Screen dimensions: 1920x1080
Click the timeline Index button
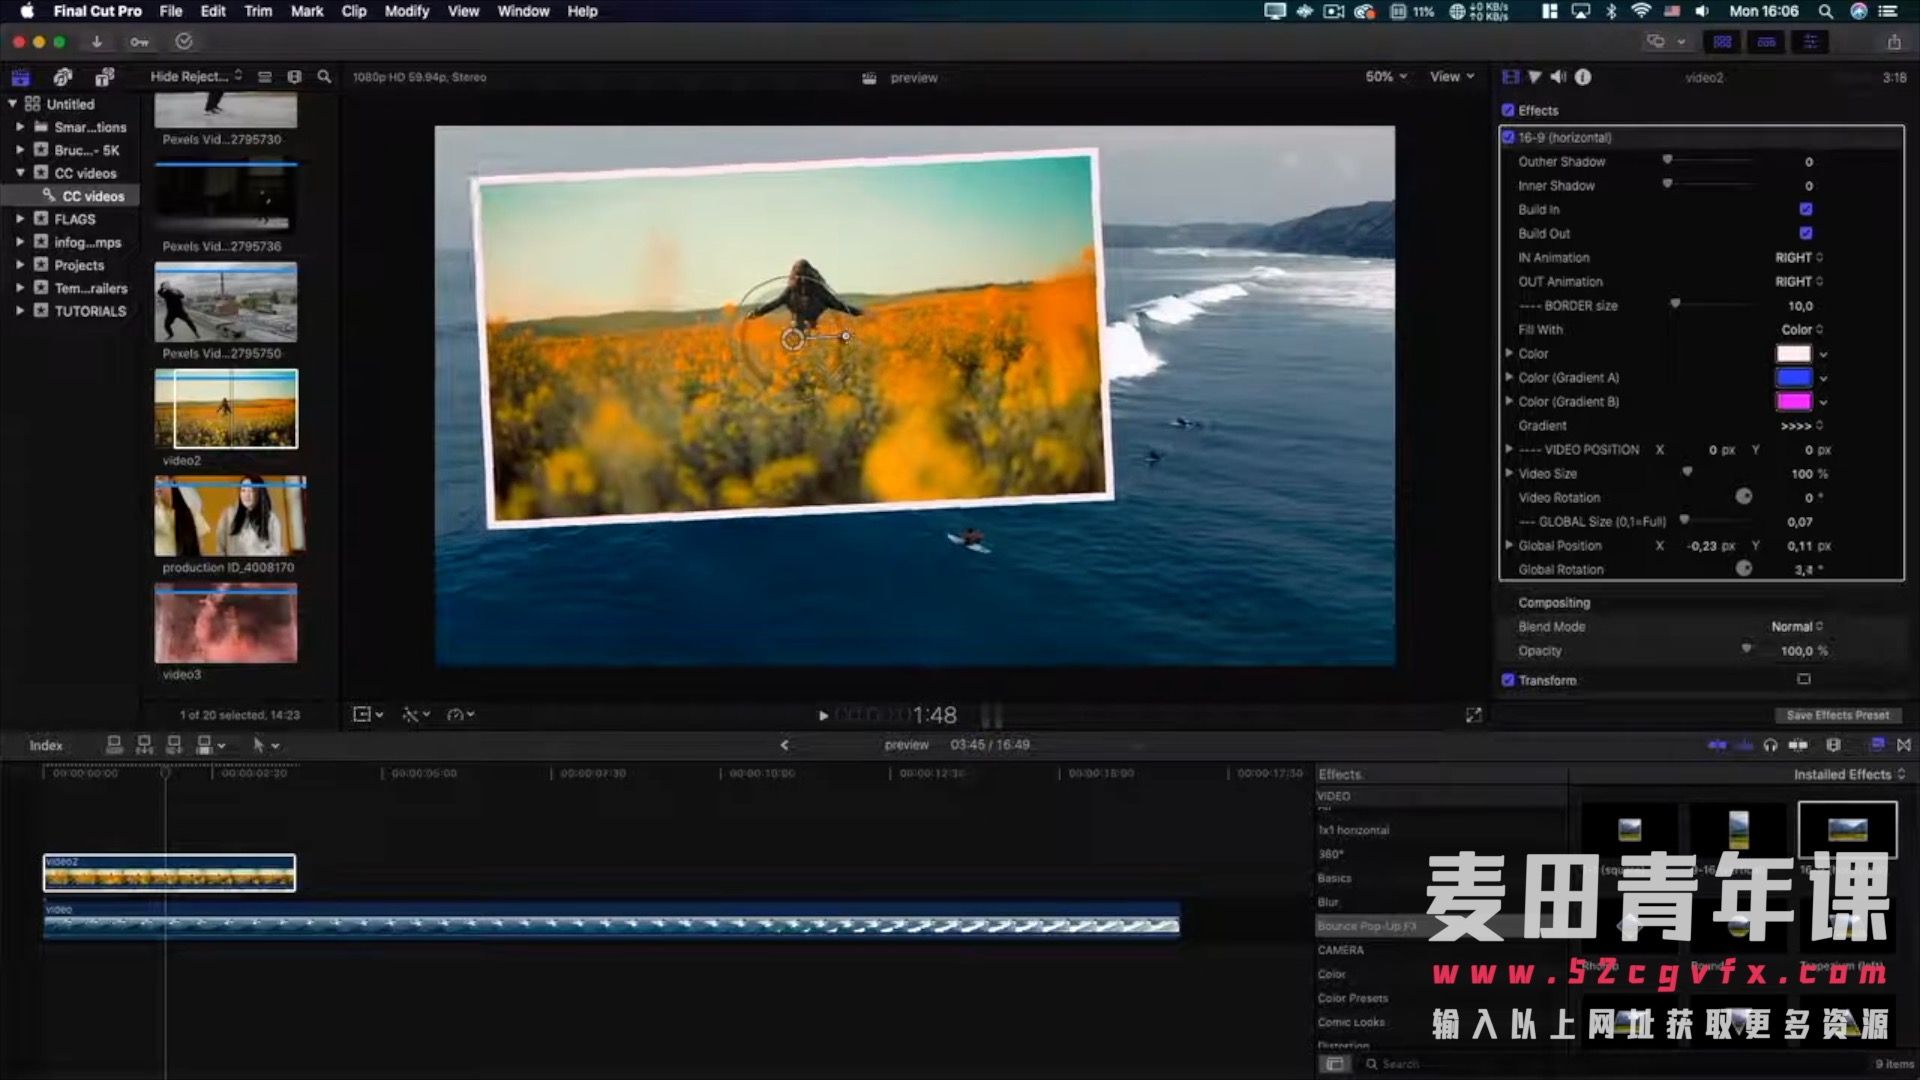46,746
